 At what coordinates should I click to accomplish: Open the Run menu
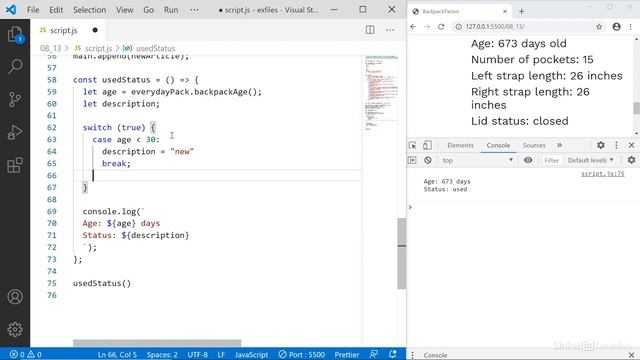[x=171, y=9]
